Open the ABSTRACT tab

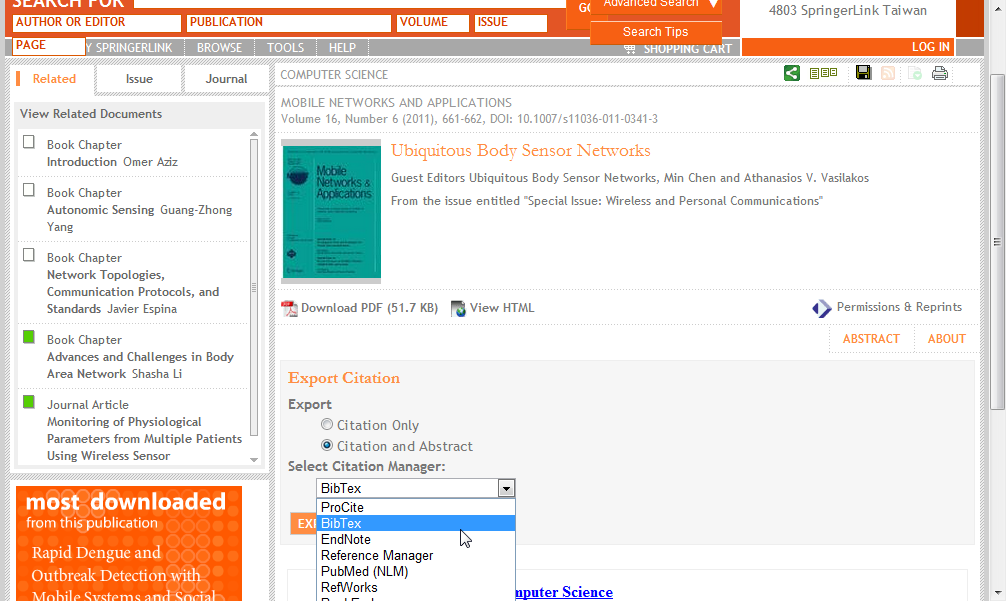[871, 339]
